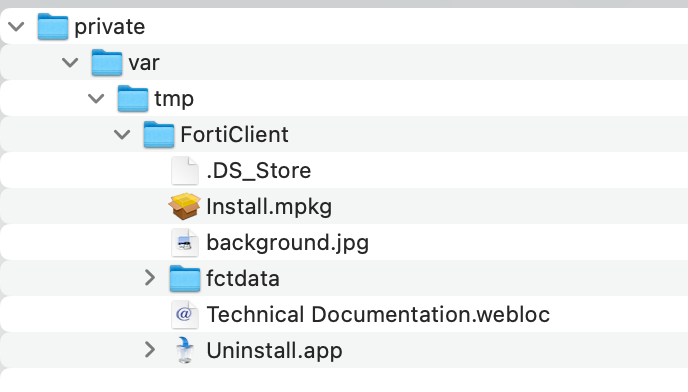Select the Install.mpkg file name
This screenshot has height=392, width=688.
coord(269,207)
